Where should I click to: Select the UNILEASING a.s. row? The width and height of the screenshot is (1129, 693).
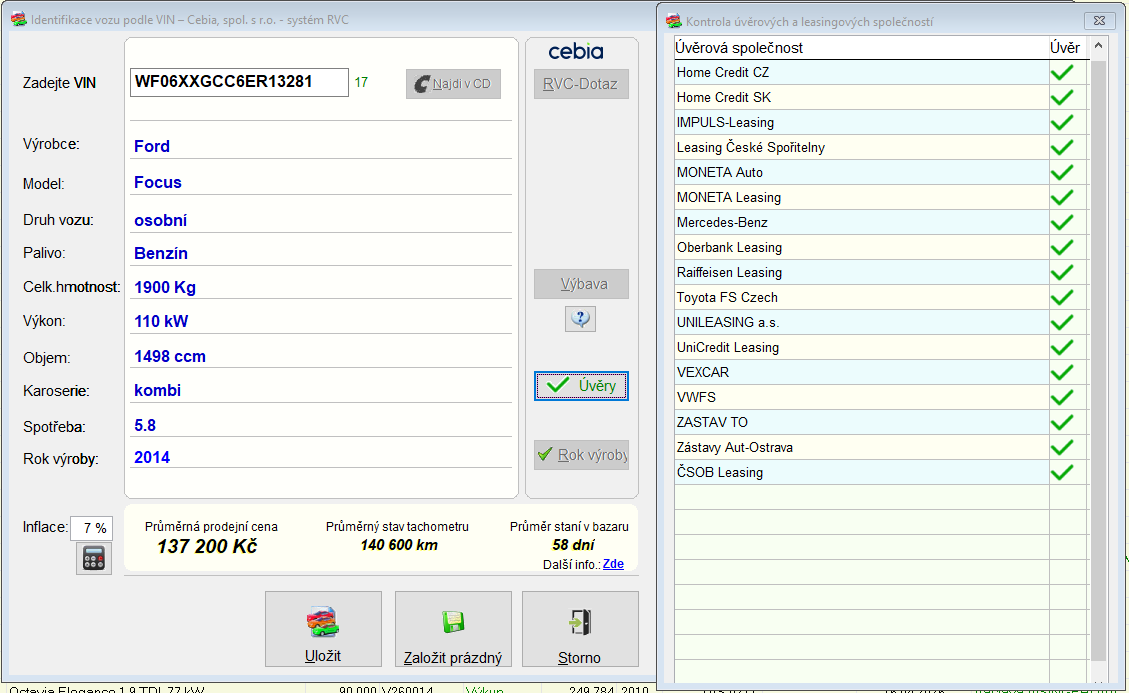click(x=881, y=322)
